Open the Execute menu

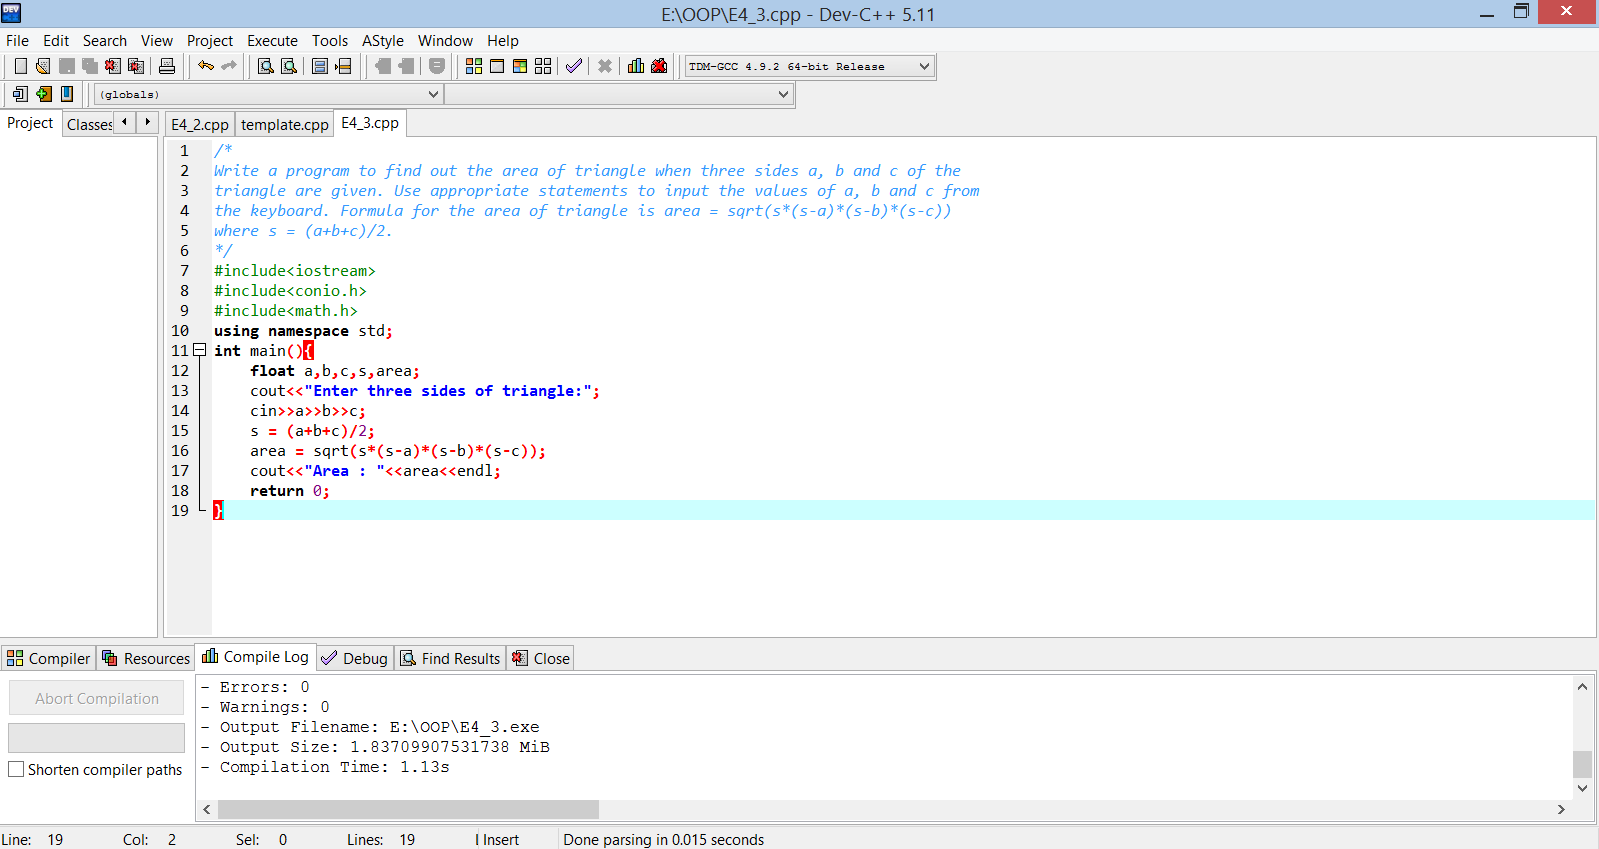pos(273,41)
